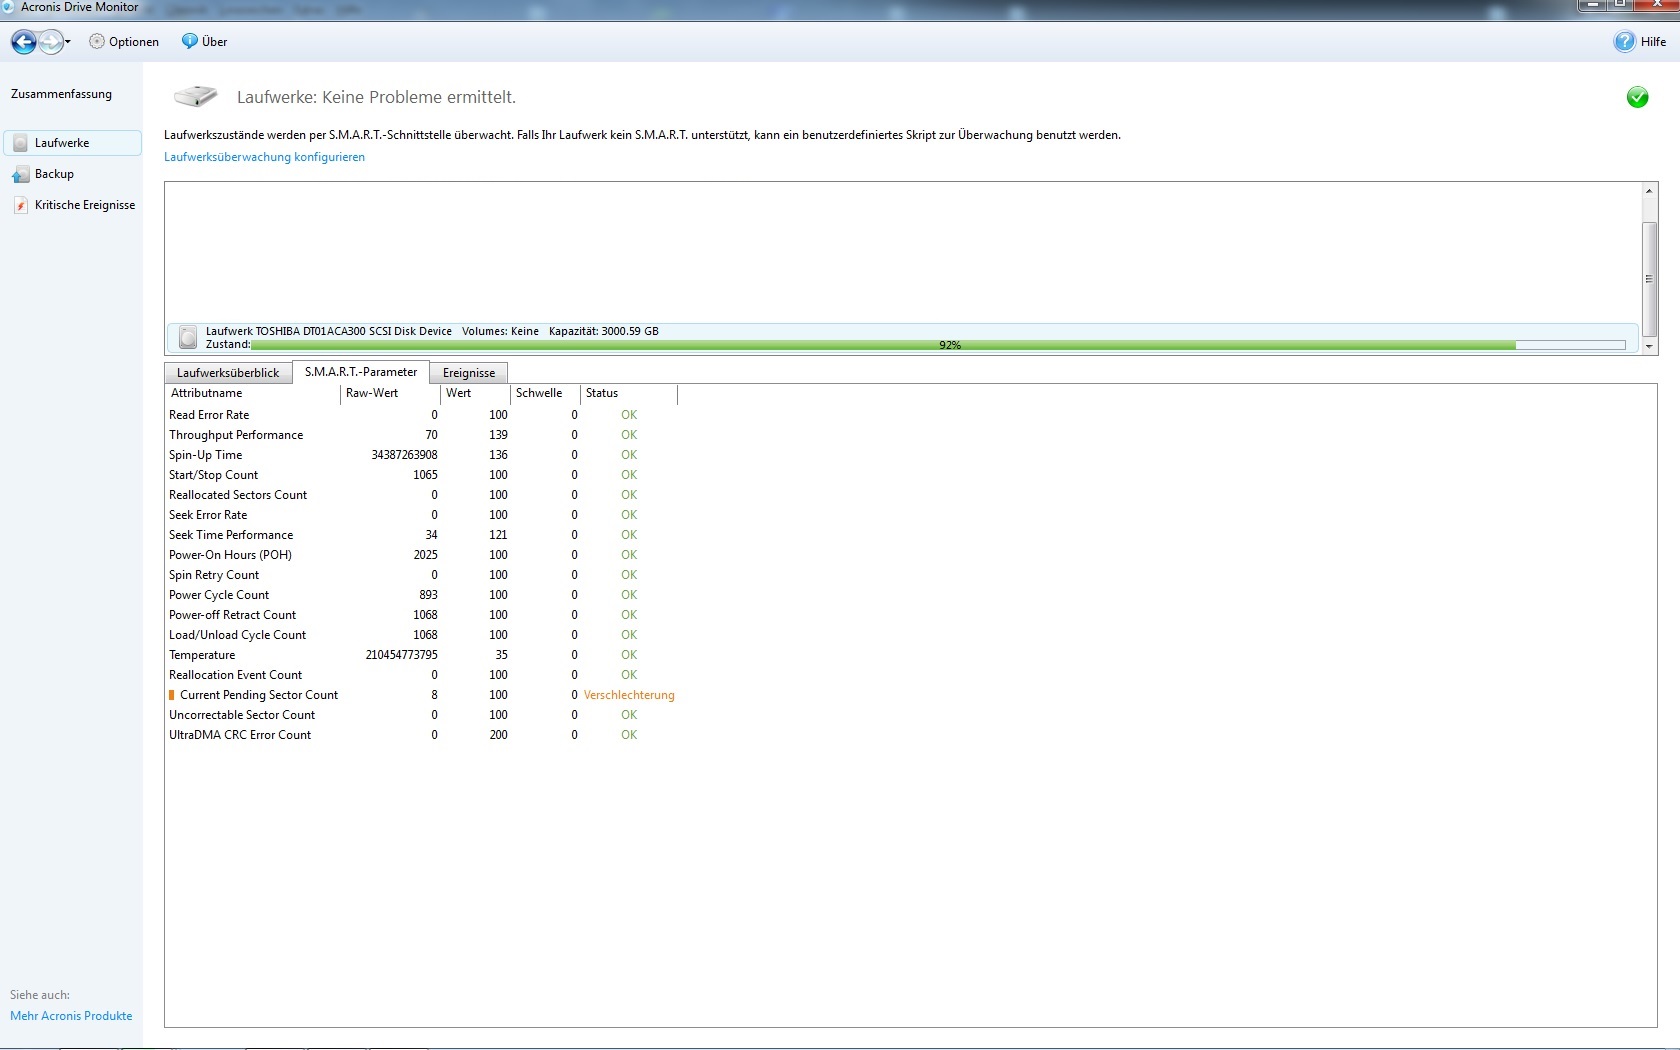Select the S.M.A.R.T.-Parameter tab
Viewport: 1680px width, 1050px height.
[x=361, y=372]
